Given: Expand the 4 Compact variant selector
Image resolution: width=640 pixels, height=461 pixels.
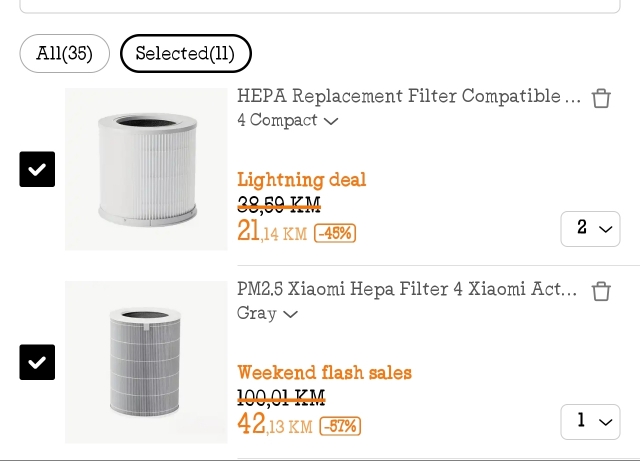Looking at the screenshot, I should tap(287, 121).
